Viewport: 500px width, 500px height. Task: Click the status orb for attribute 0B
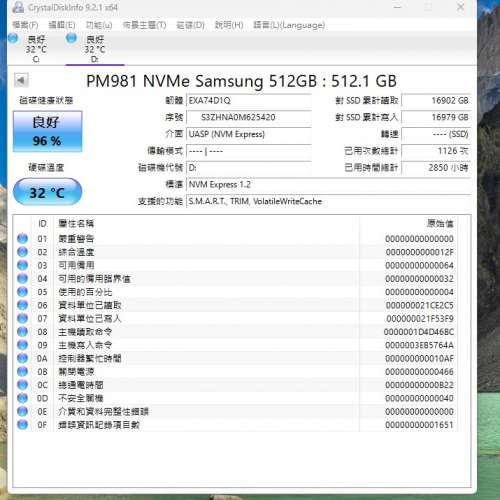(22, 372)
